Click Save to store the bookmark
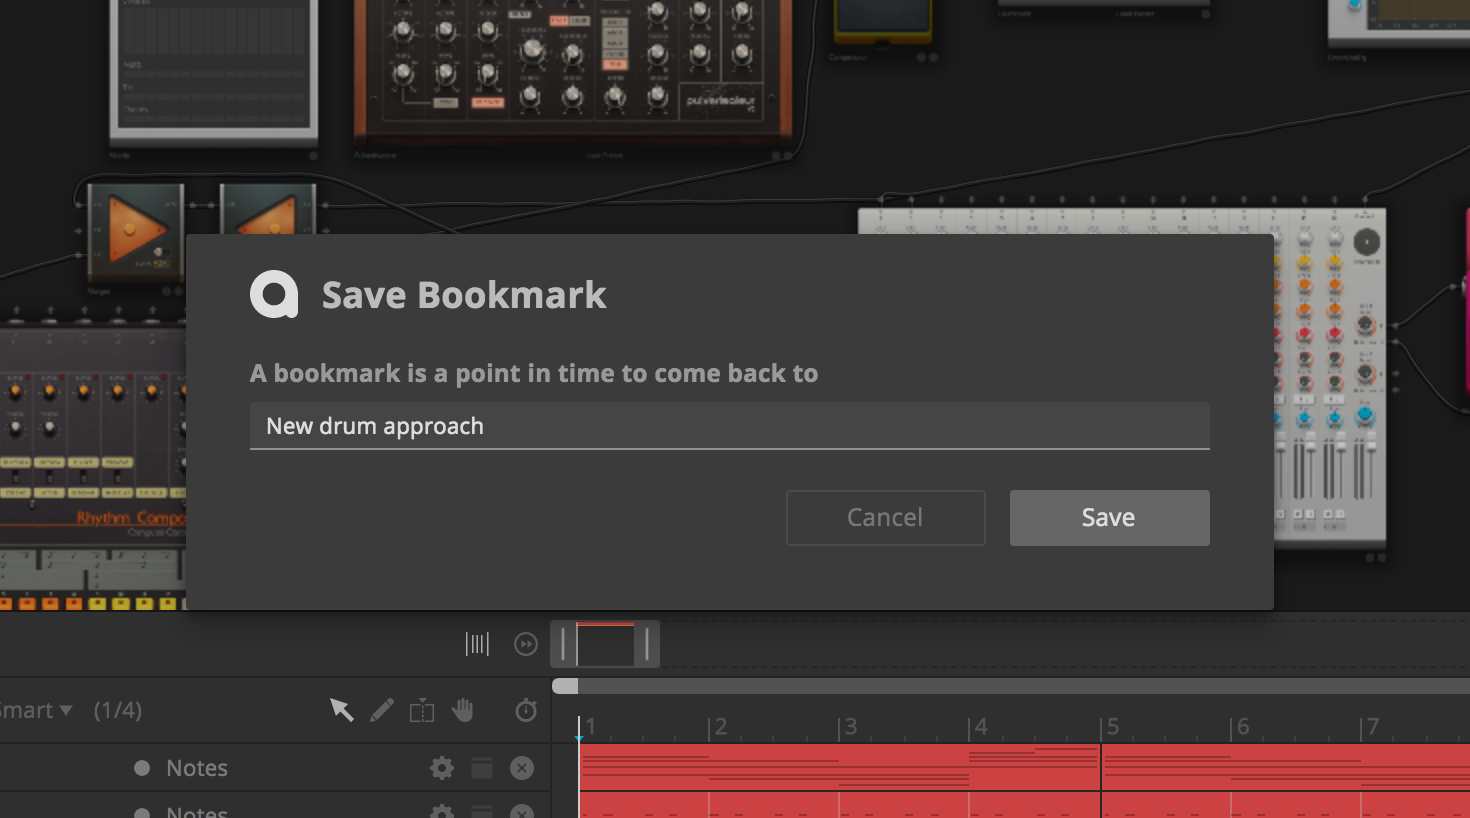Screen dimensions: 1470x818 [1110, 518]
